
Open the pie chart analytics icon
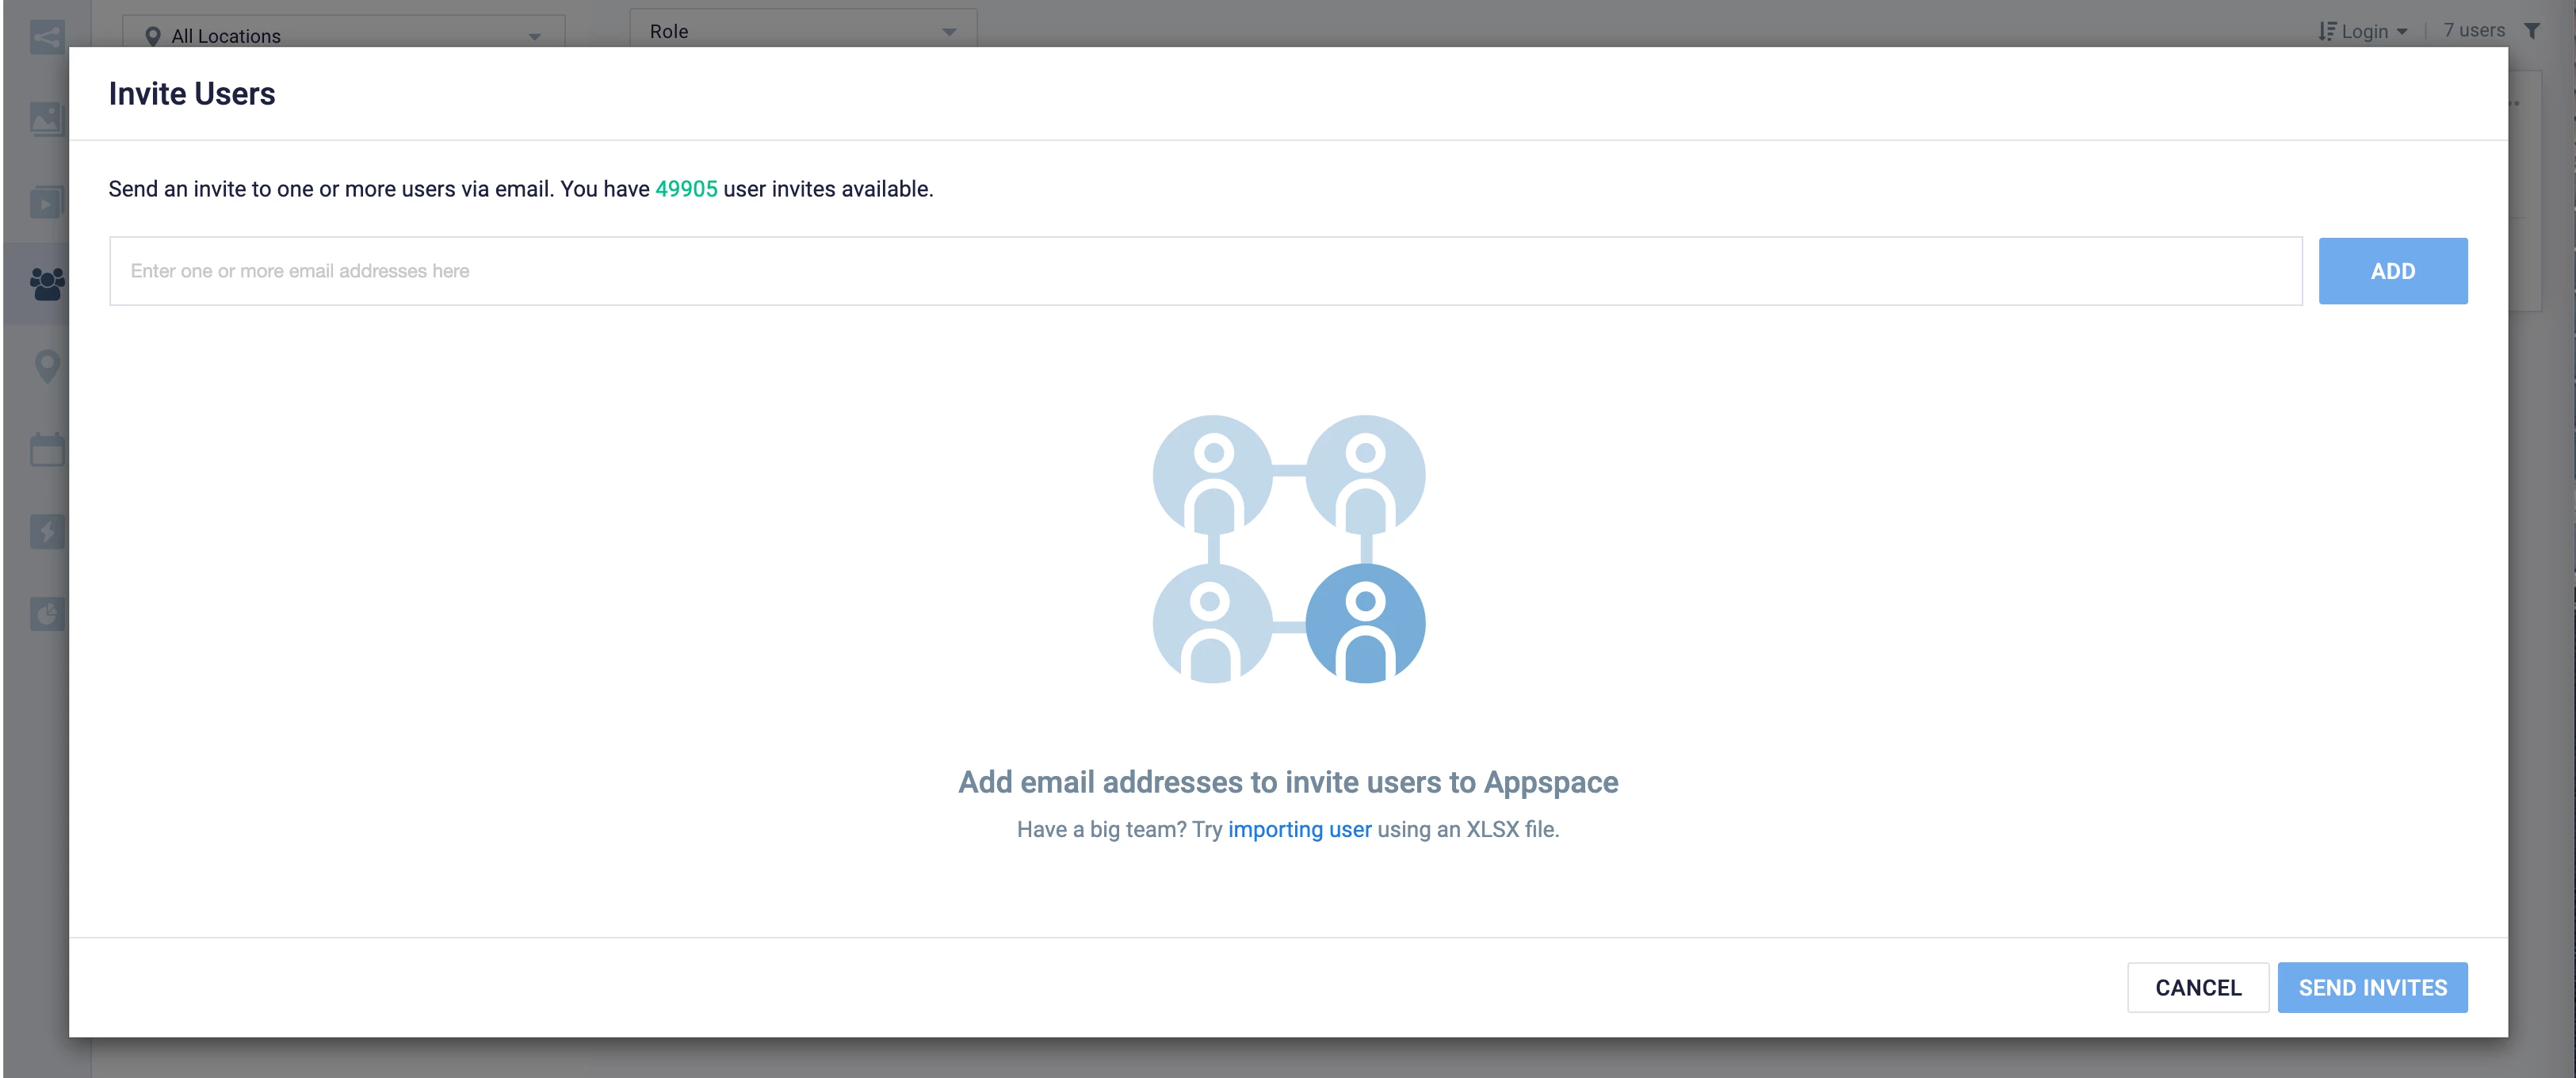point(46,614)
